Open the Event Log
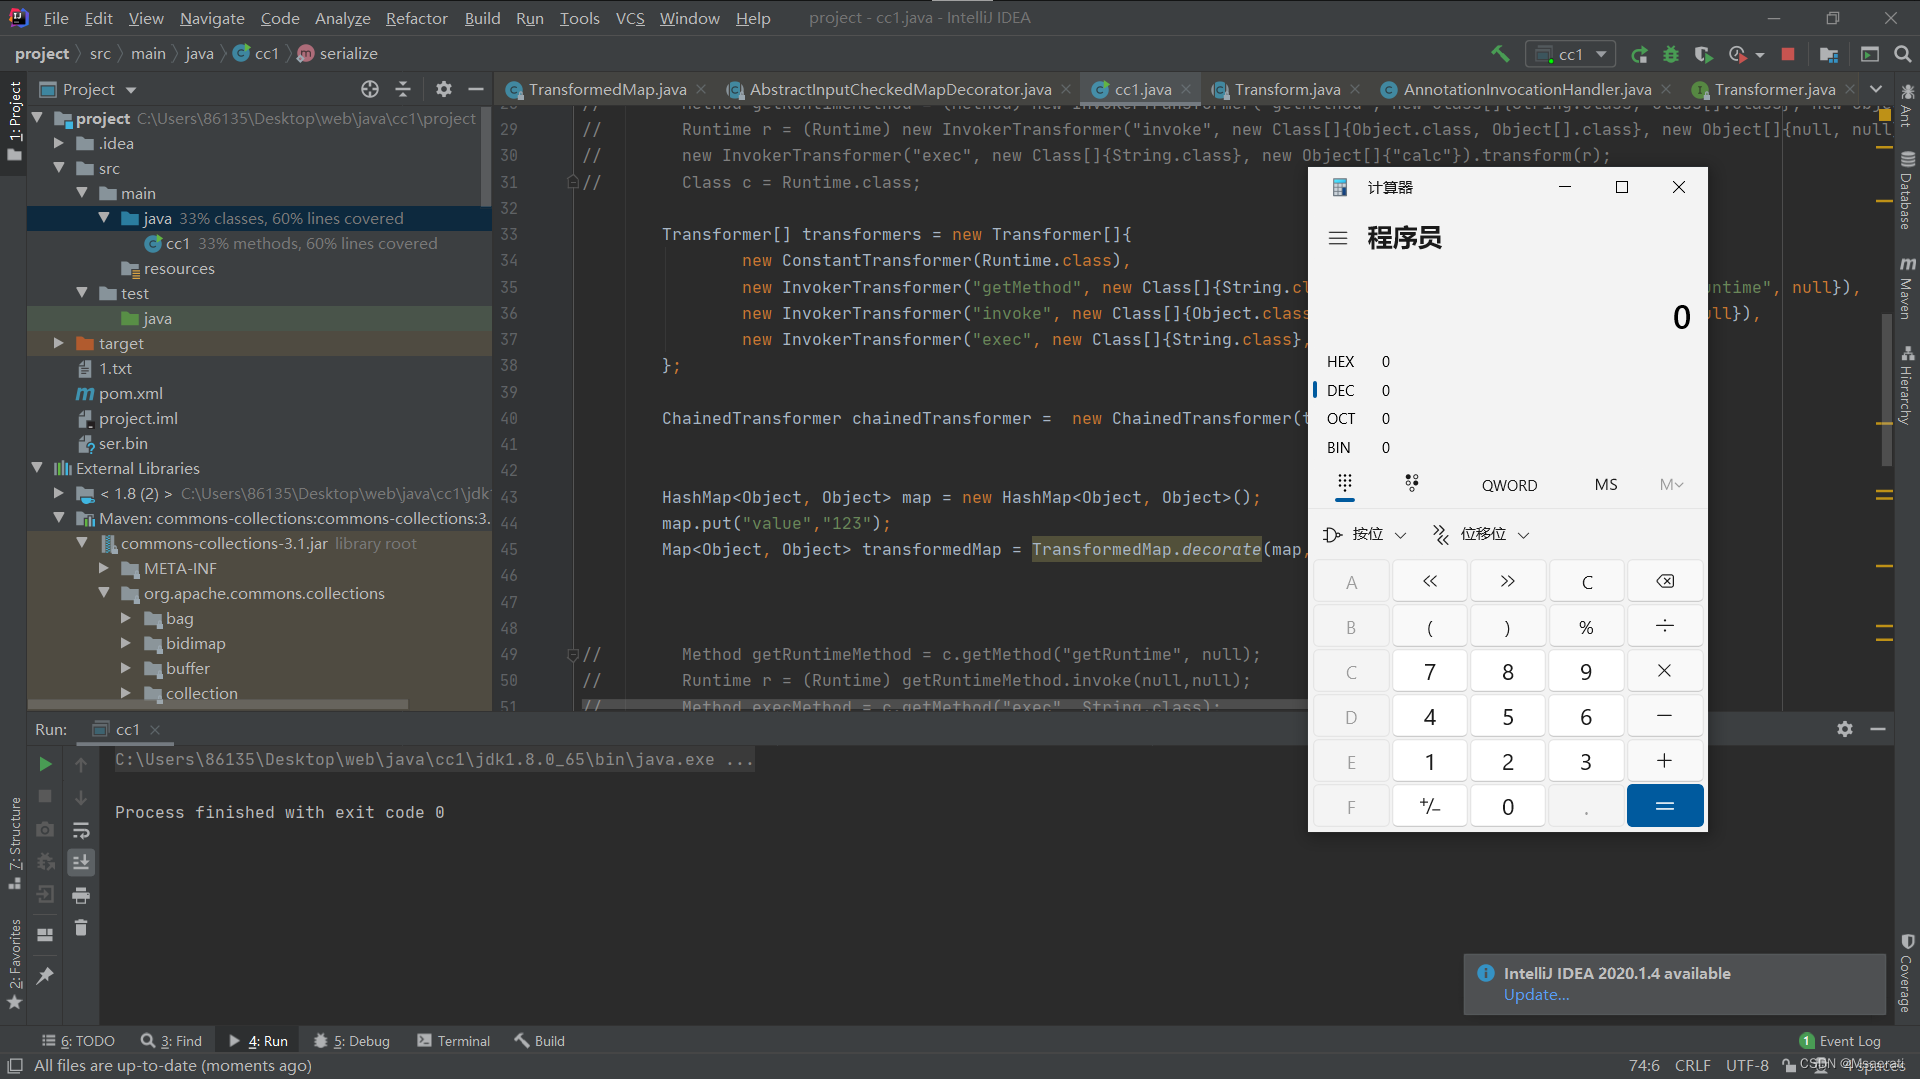 1839,1041
